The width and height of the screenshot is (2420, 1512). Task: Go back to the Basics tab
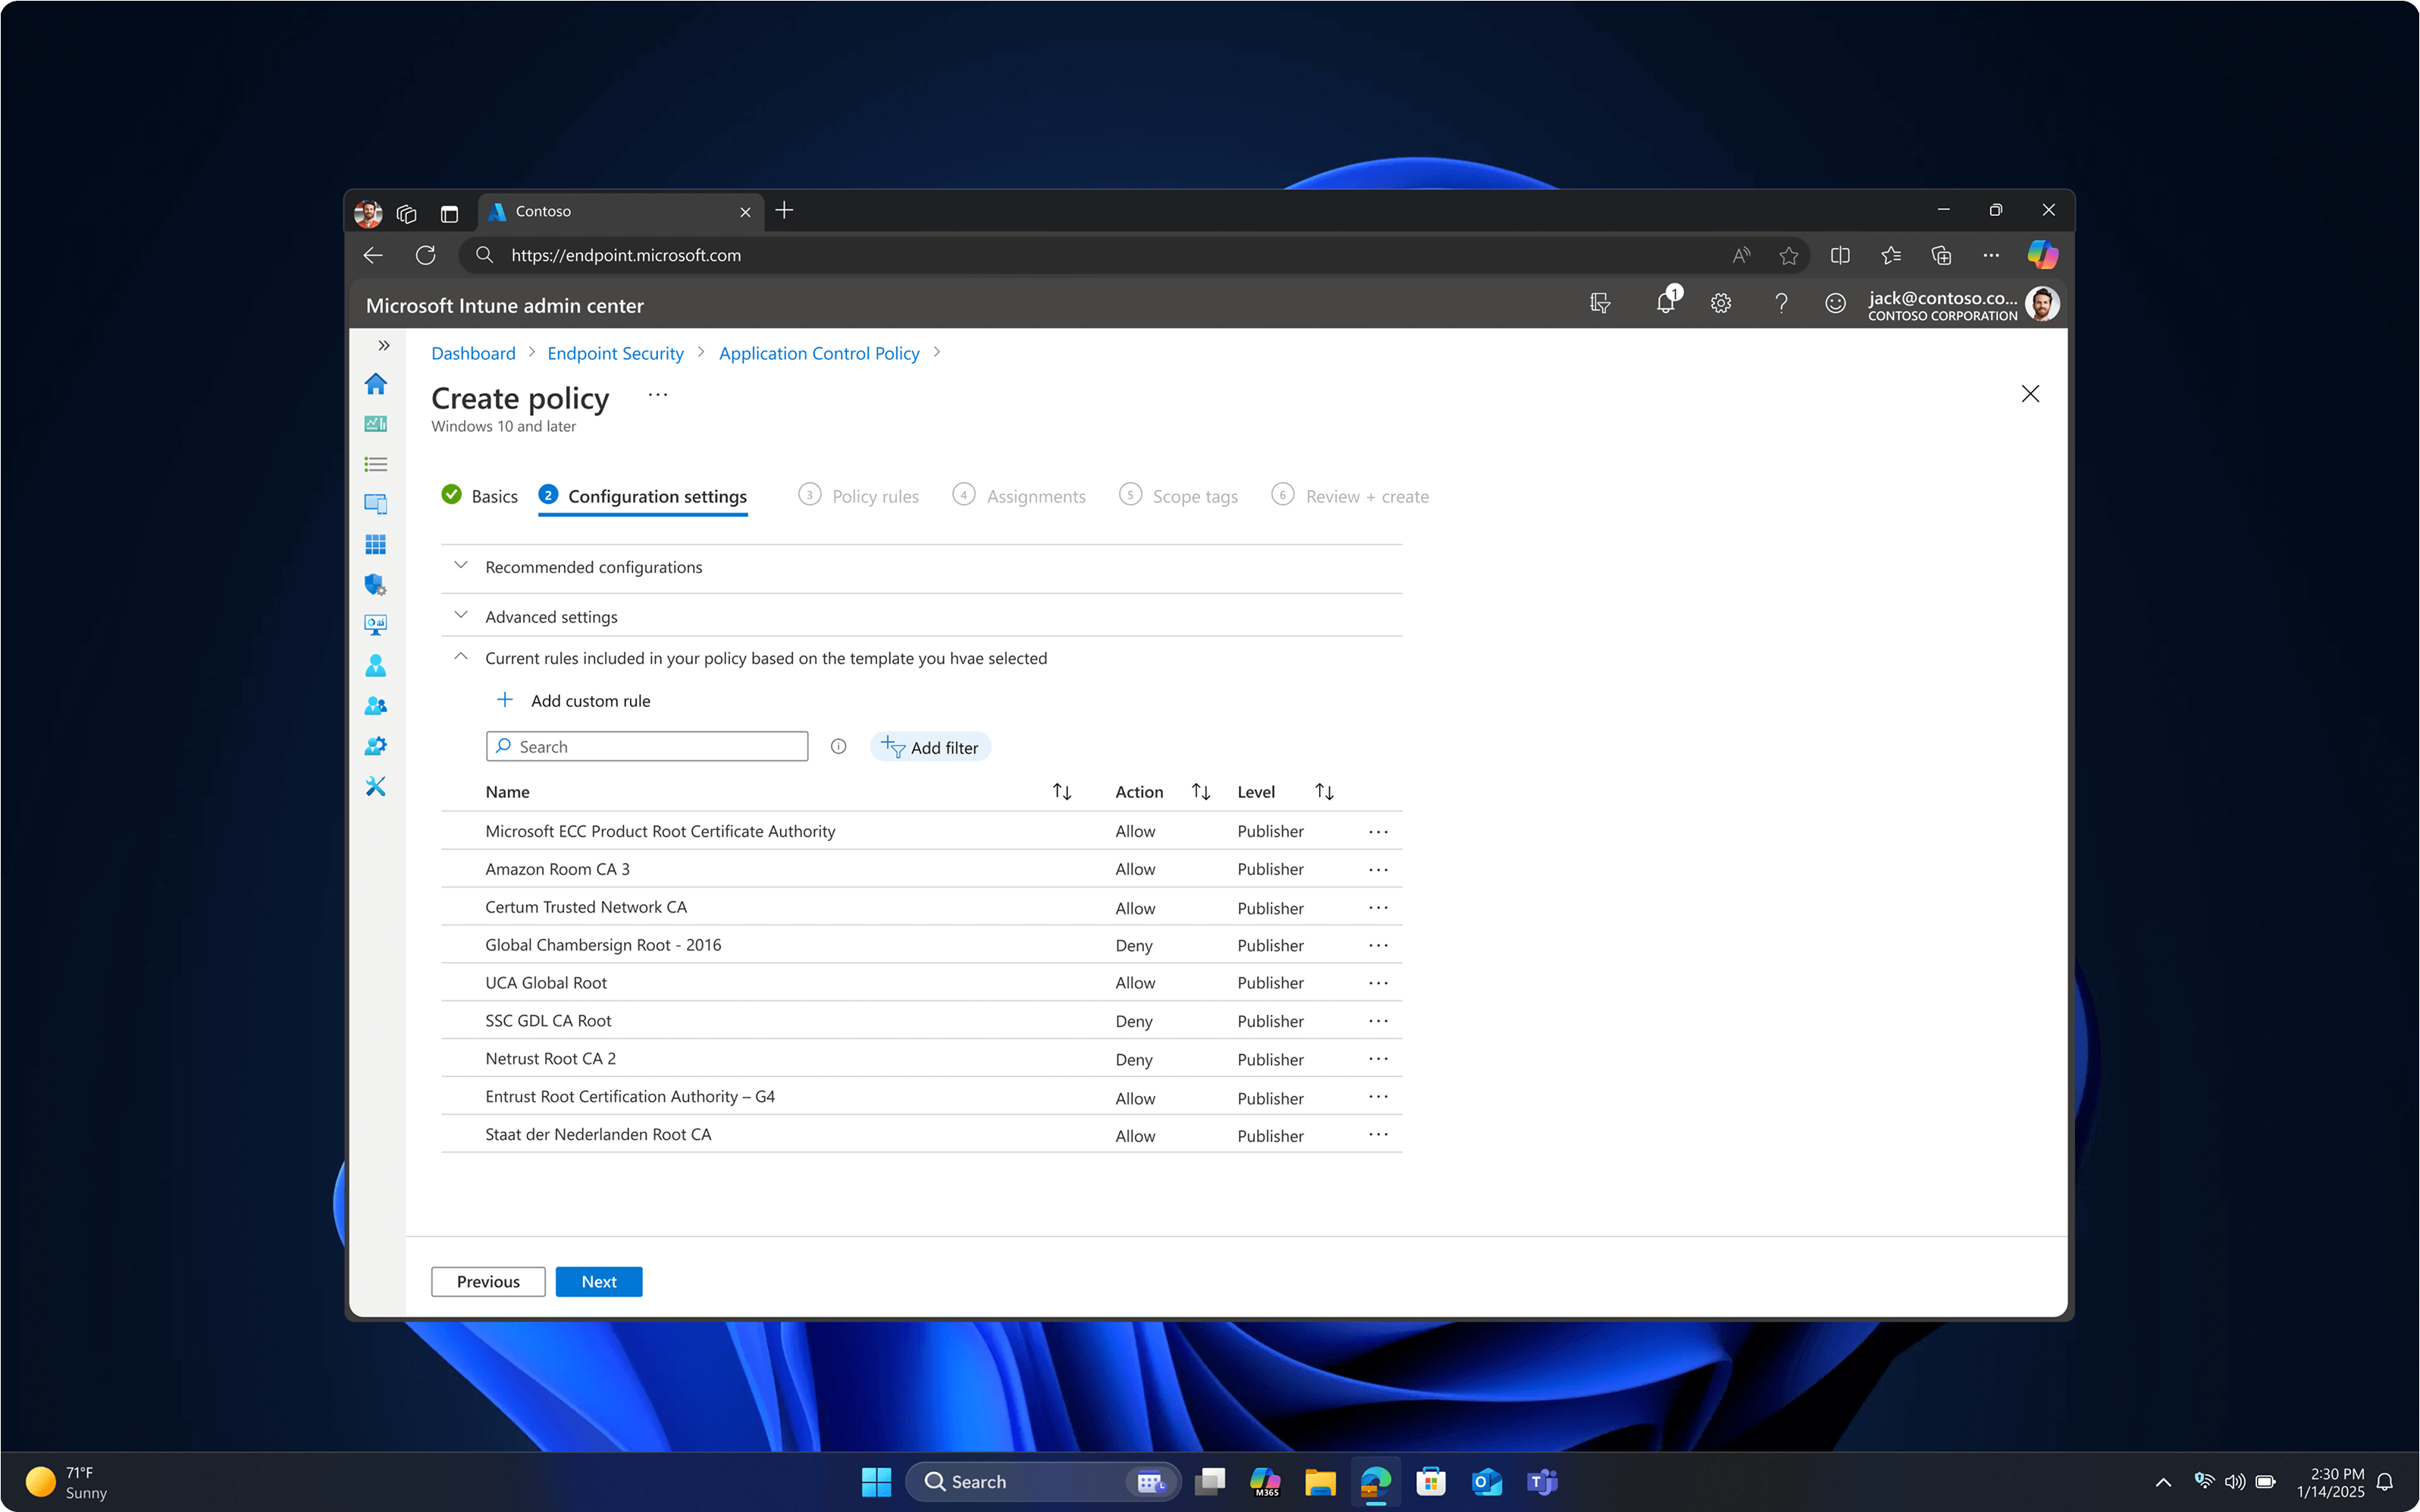coord(494,495)
